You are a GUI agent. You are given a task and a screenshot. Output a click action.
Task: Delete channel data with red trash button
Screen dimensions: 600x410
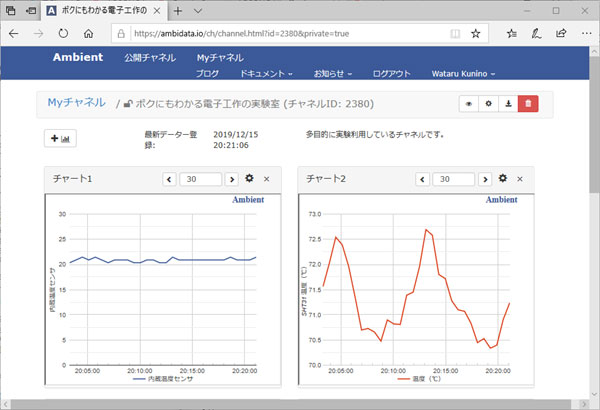coord(528,104)
